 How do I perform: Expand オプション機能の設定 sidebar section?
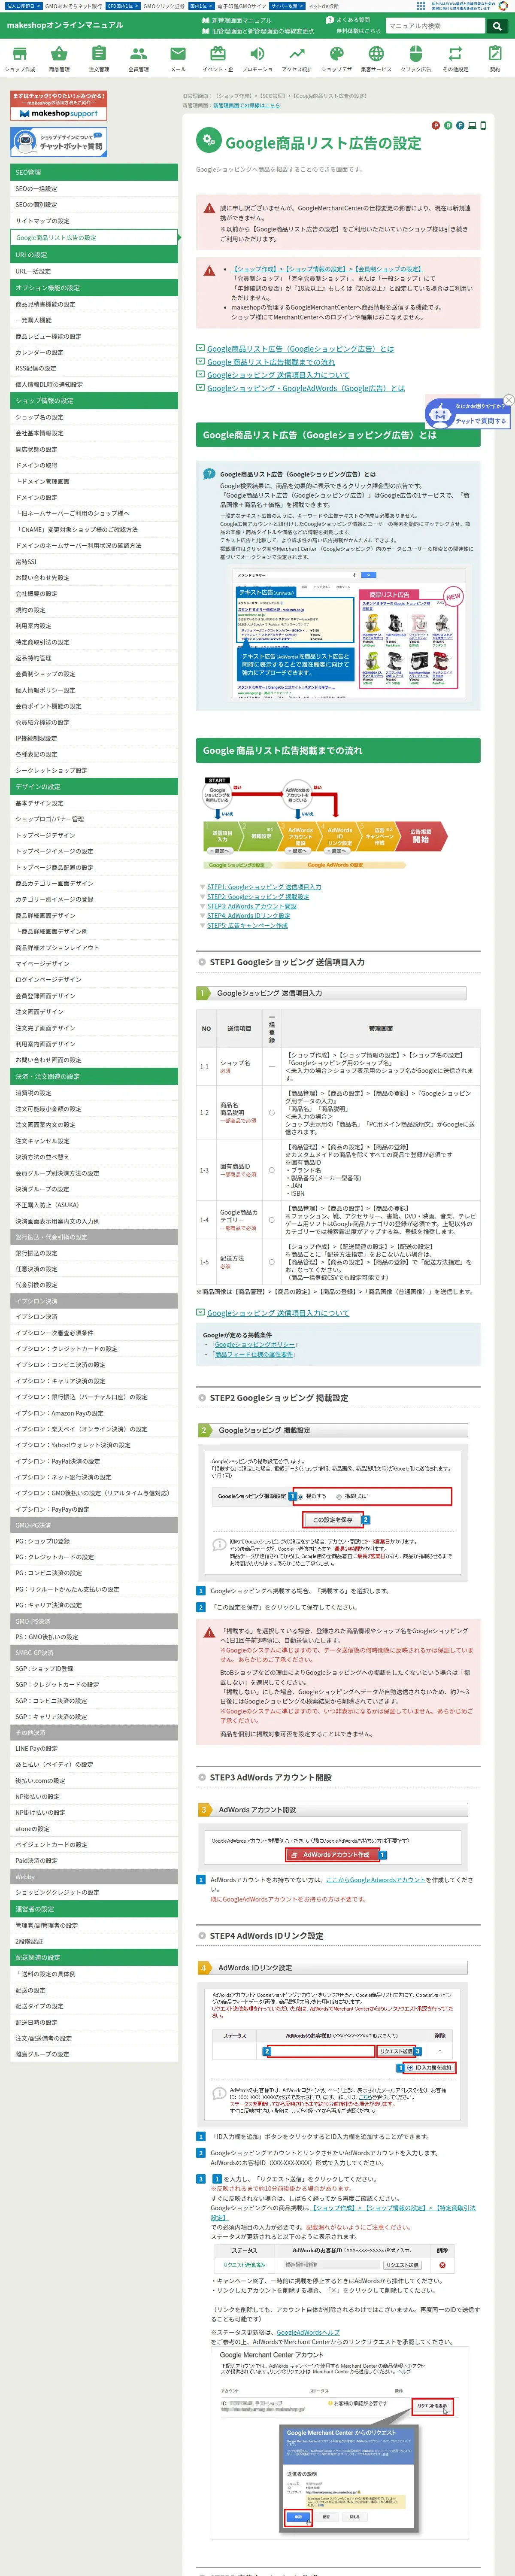pos(94,288)
